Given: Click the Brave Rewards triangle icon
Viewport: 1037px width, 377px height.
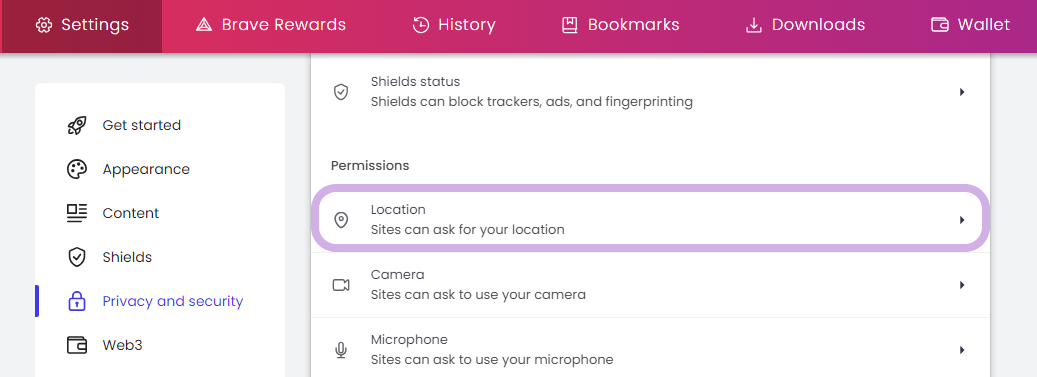Looking at the screenshot, I should pos(204,25).
